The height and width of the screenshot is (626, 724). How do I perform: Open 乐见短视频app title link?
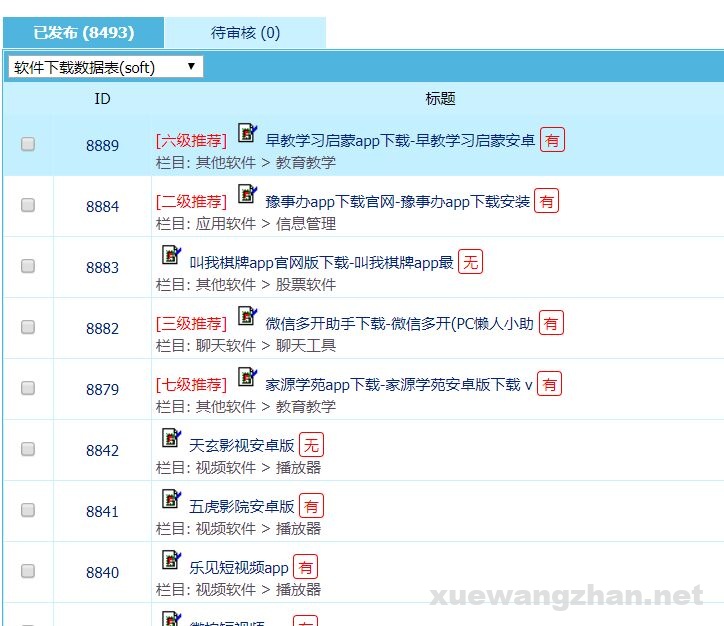pos(239,567)
